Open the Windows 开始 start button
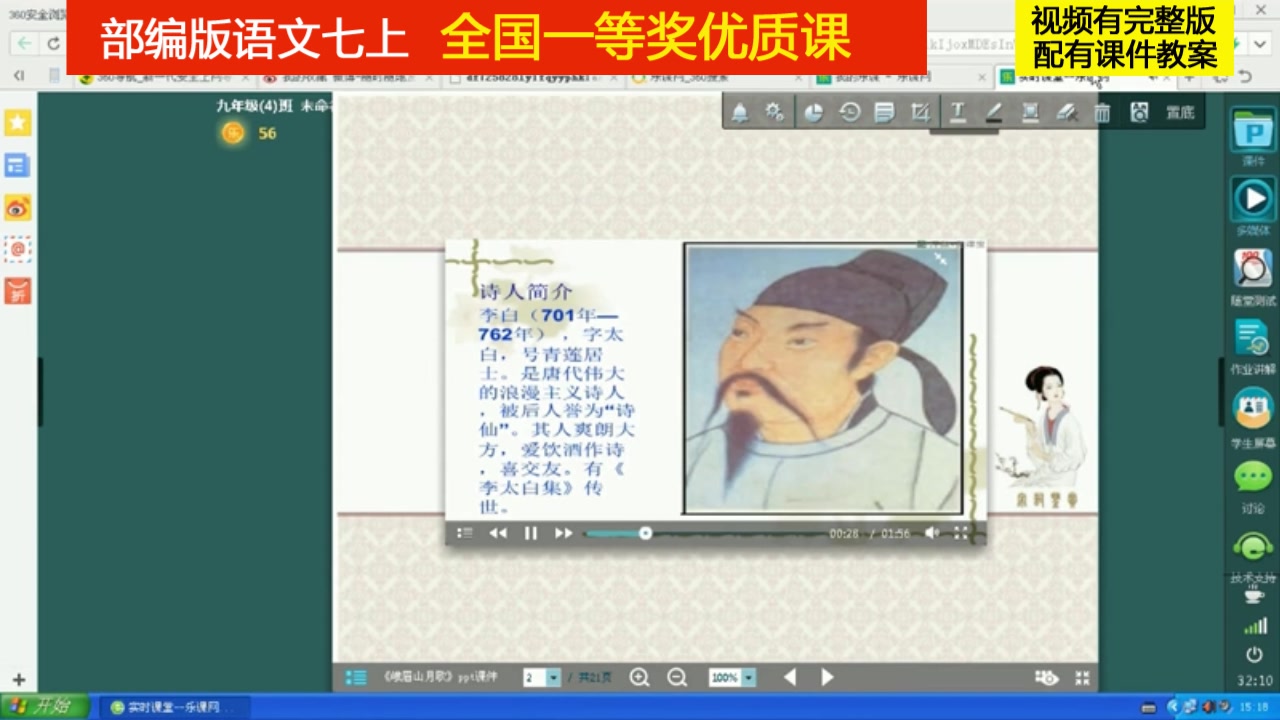The height and width of the screenshot is (720, 1280). (45, 707)
